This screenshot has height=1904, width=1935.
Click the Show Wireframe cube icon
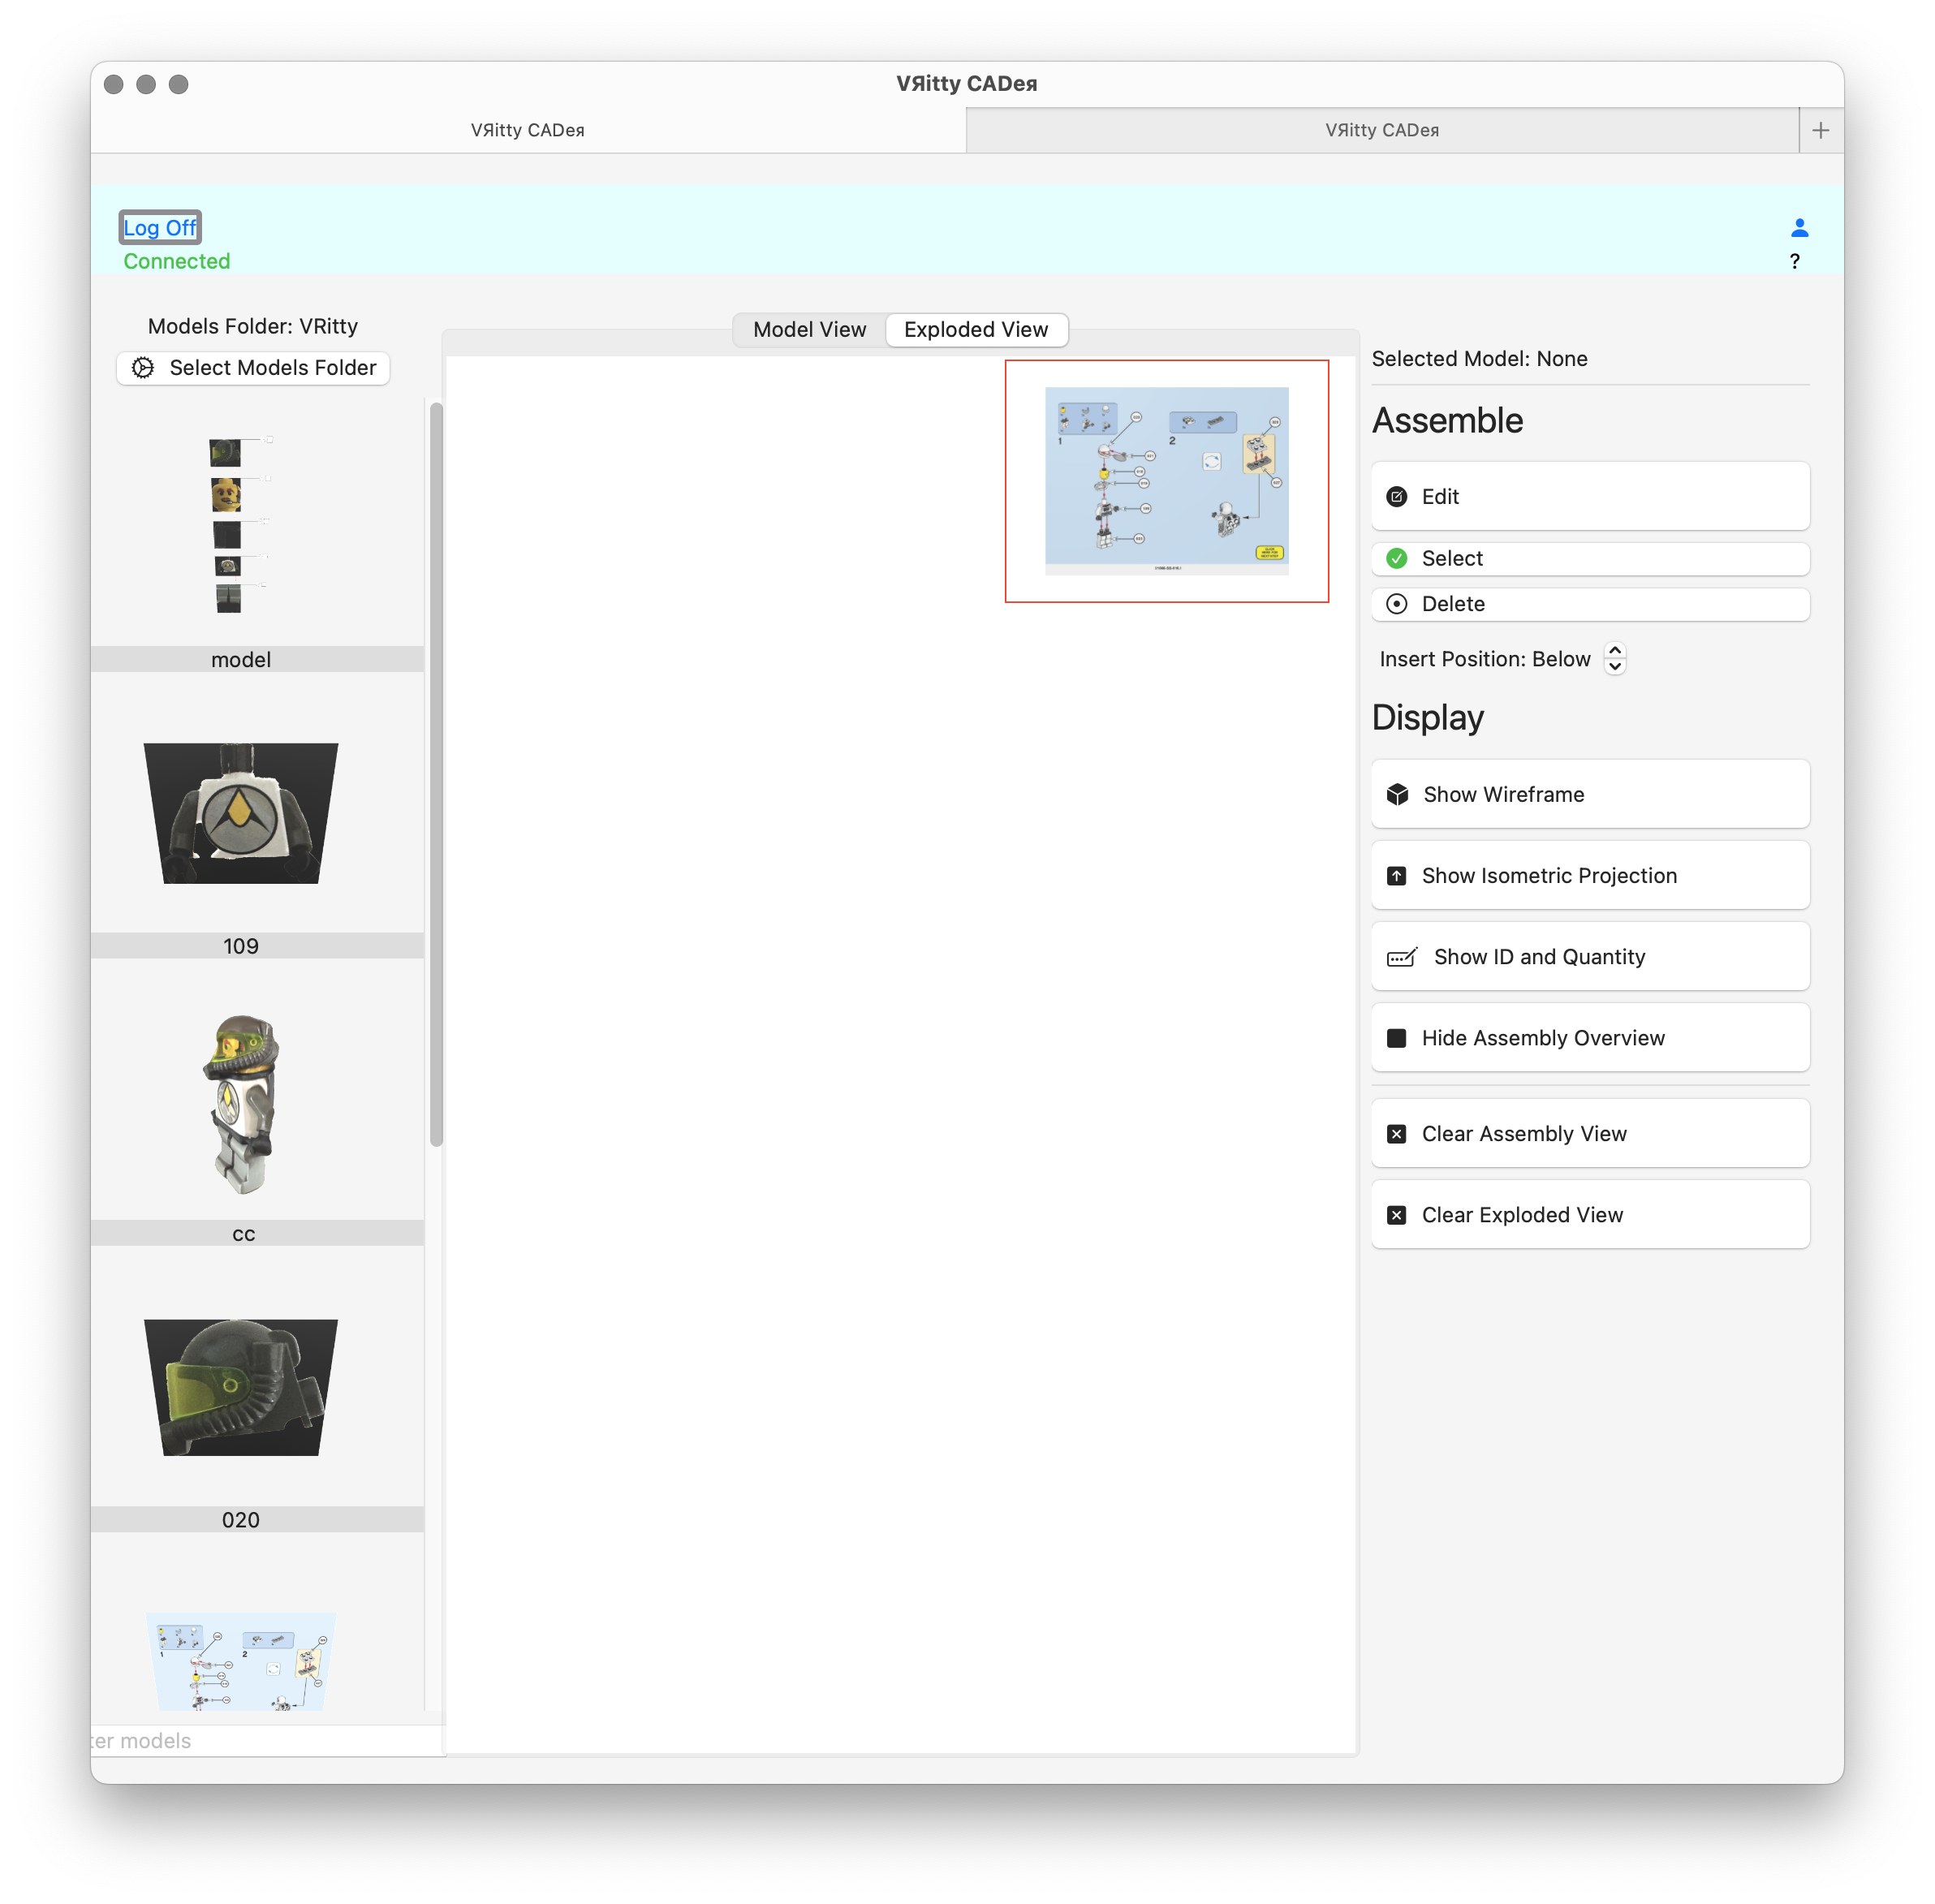tap(1397, 794)
